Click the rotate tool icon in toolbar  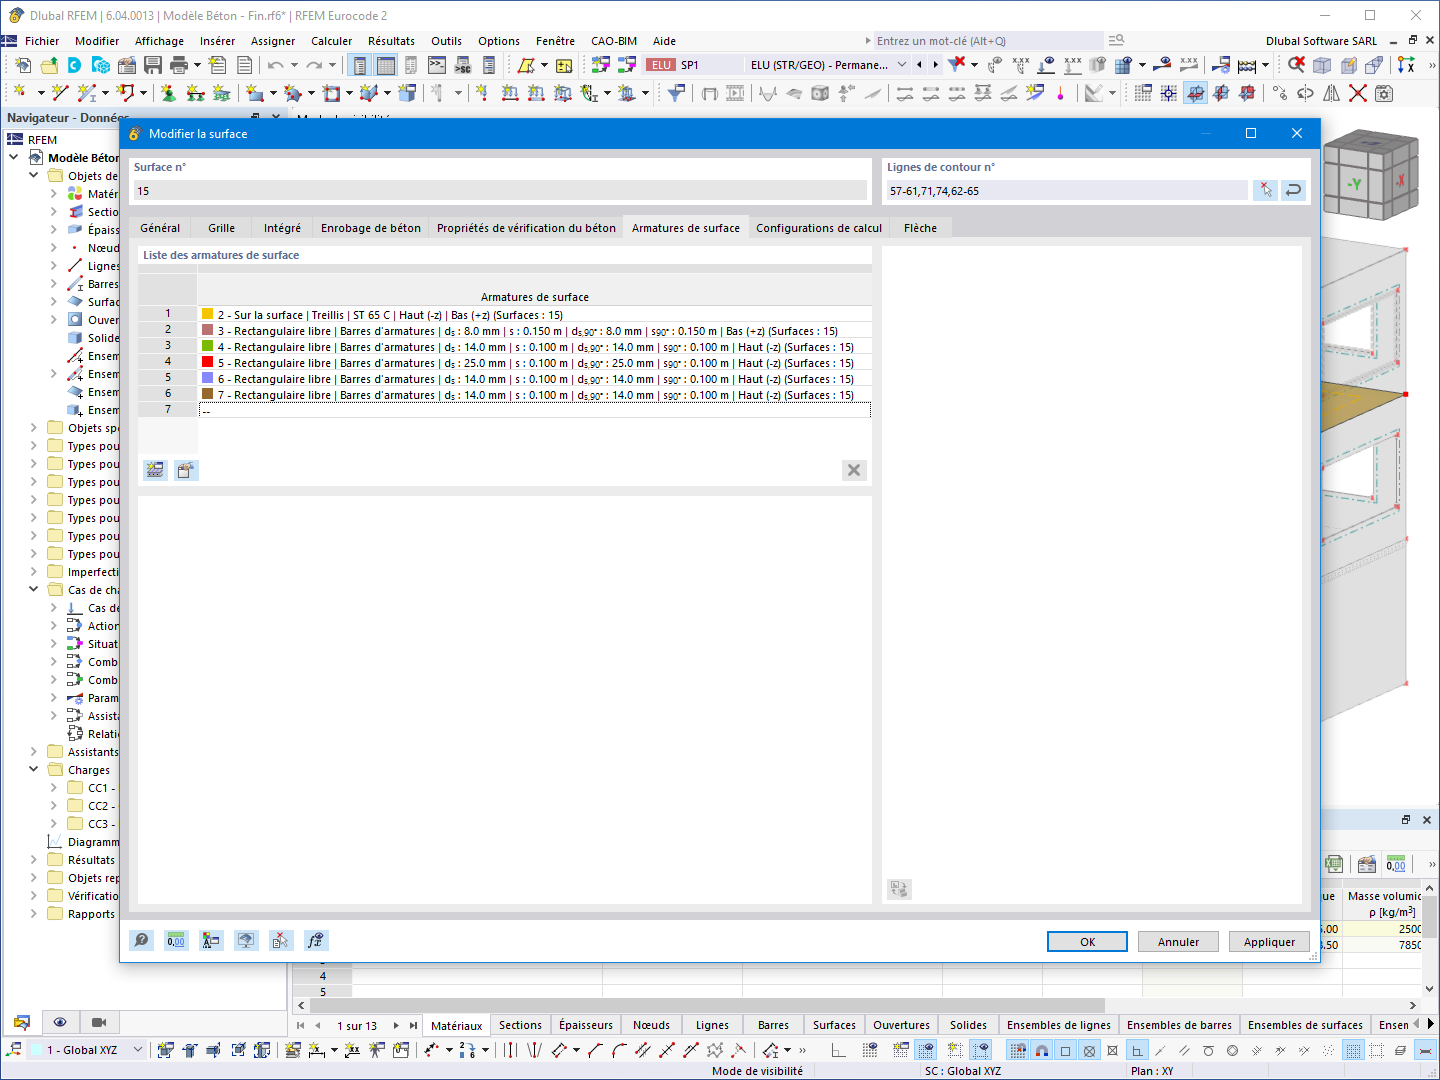(1306, 93)
